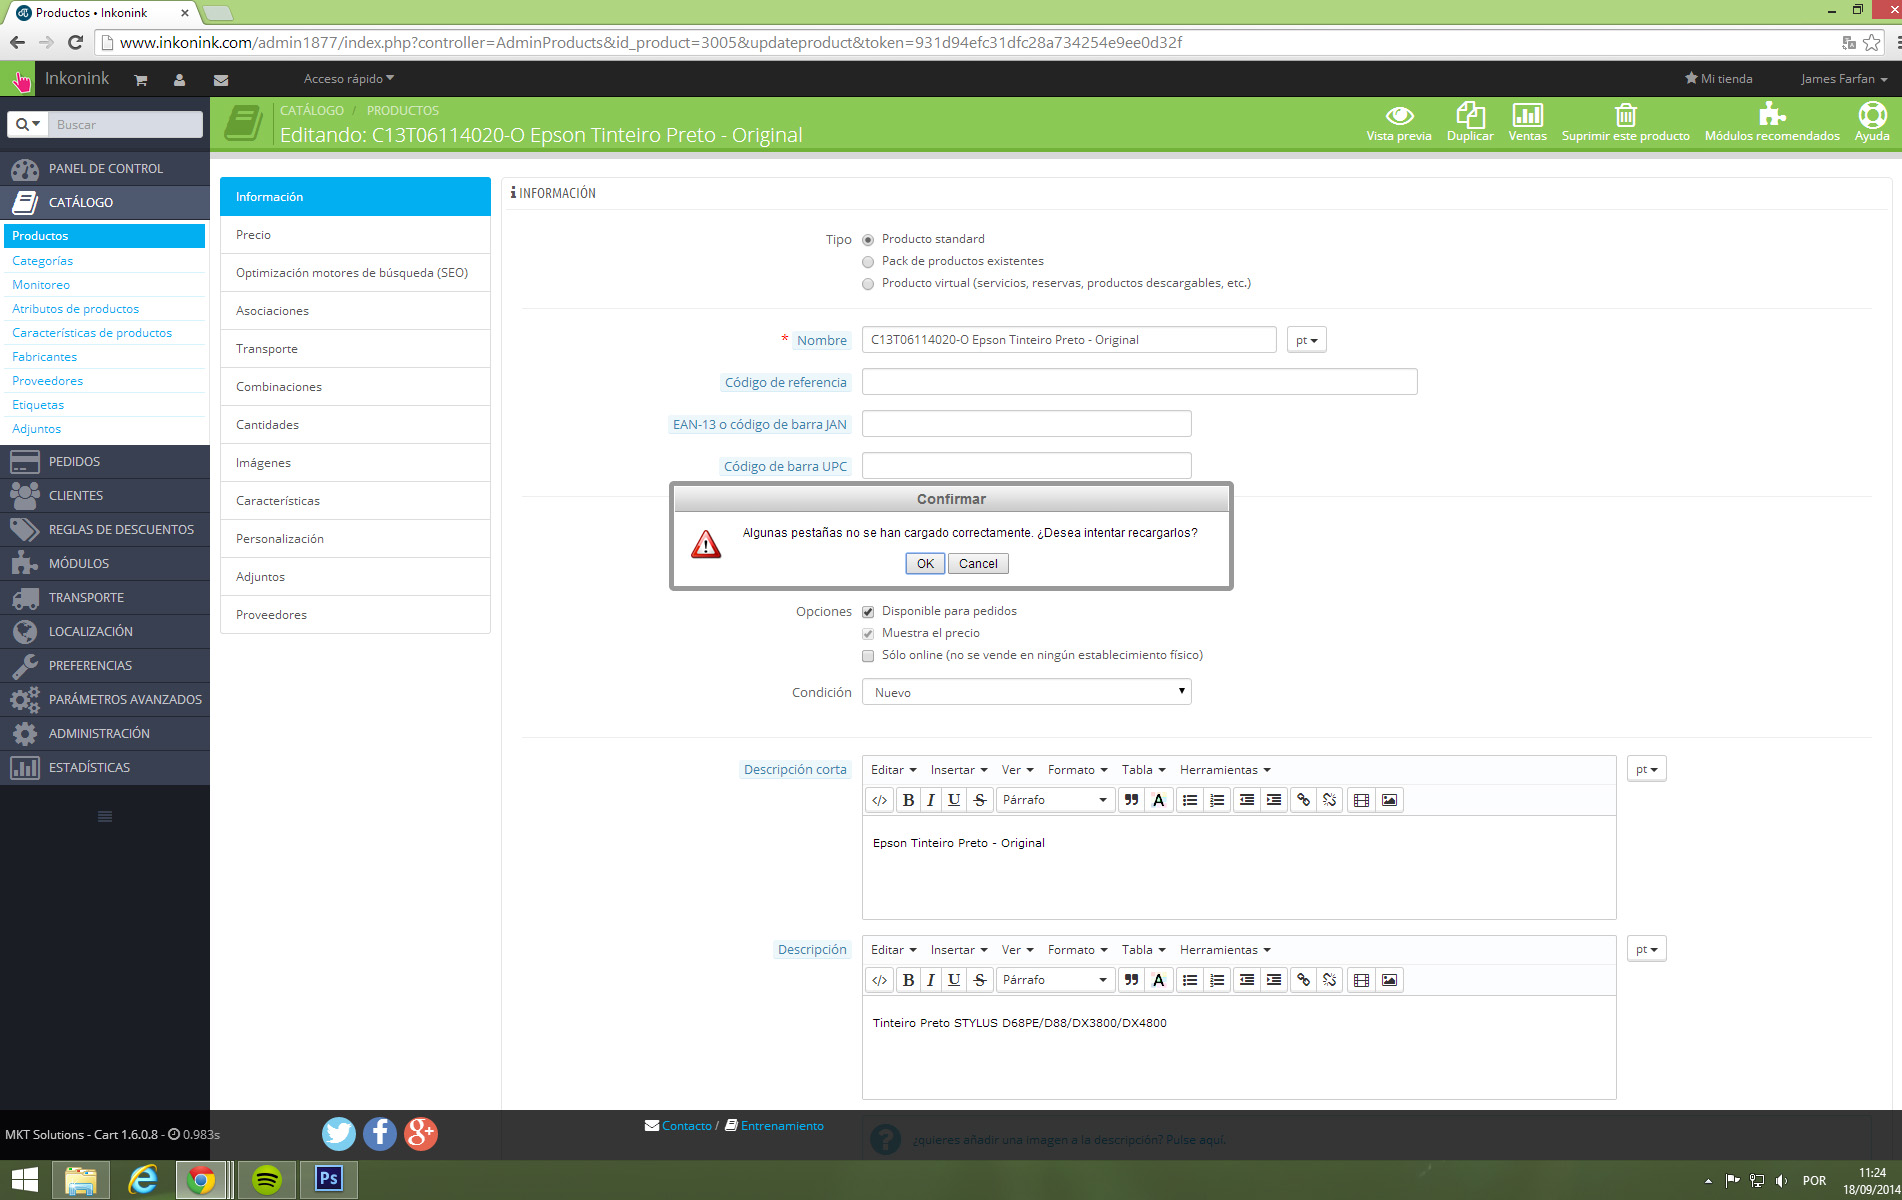This screenshot has width=1902, height=1200.
Task: Open pt language dropdown beside Nombre
Action: tap(1306, 340)
